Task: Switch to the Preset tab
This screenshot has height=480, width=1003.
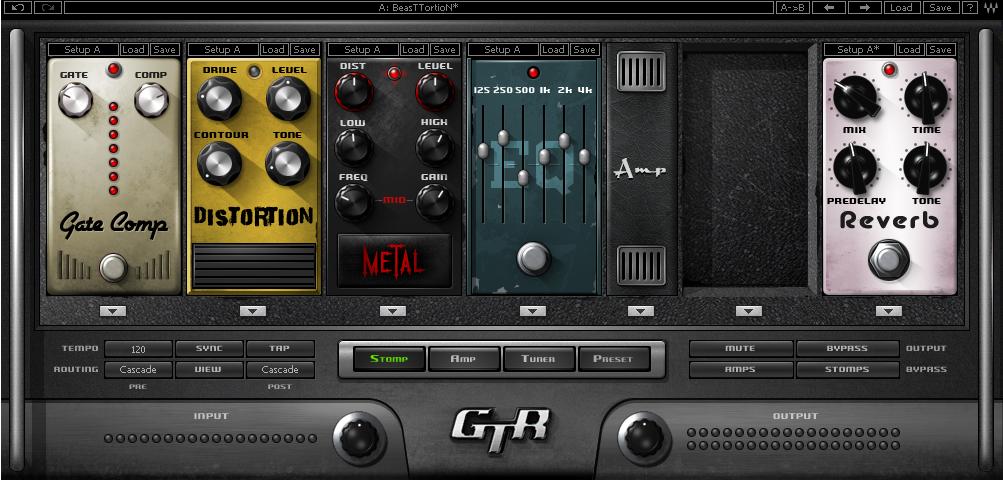Action: pyautogui.click(x=613, y=359)
